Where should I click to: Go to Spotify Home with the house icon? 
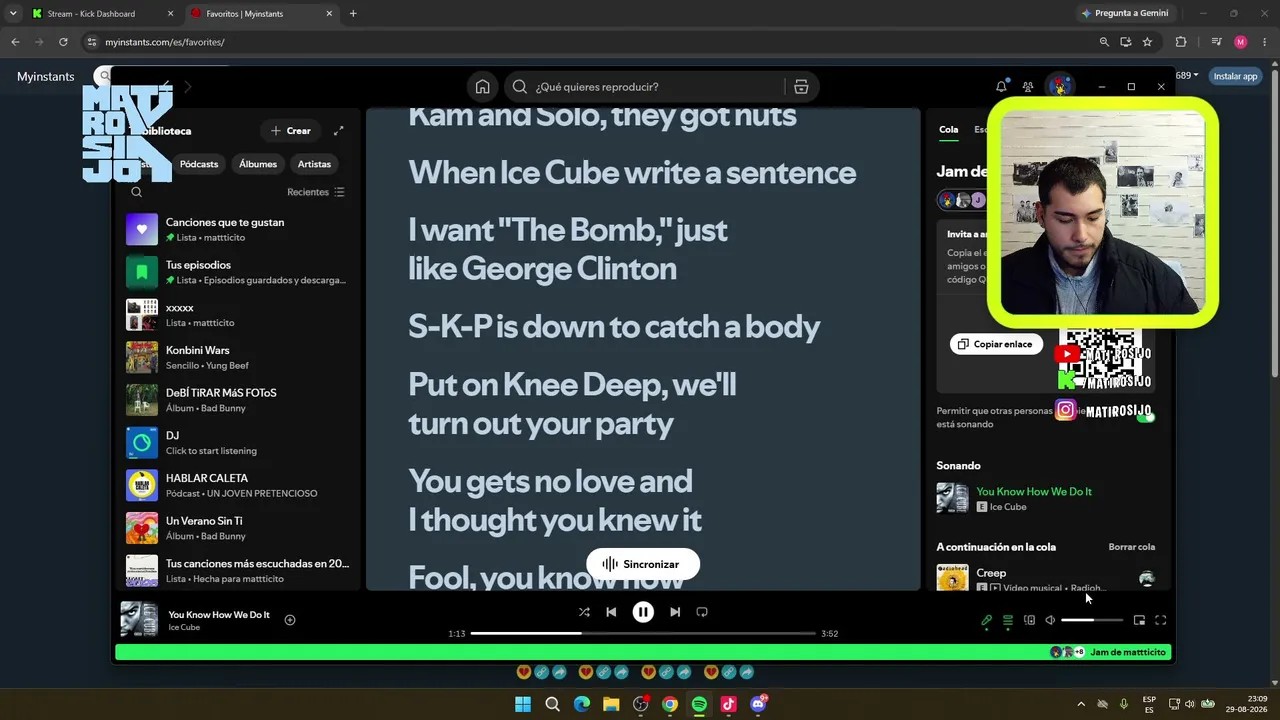click(x=482, y=87)
